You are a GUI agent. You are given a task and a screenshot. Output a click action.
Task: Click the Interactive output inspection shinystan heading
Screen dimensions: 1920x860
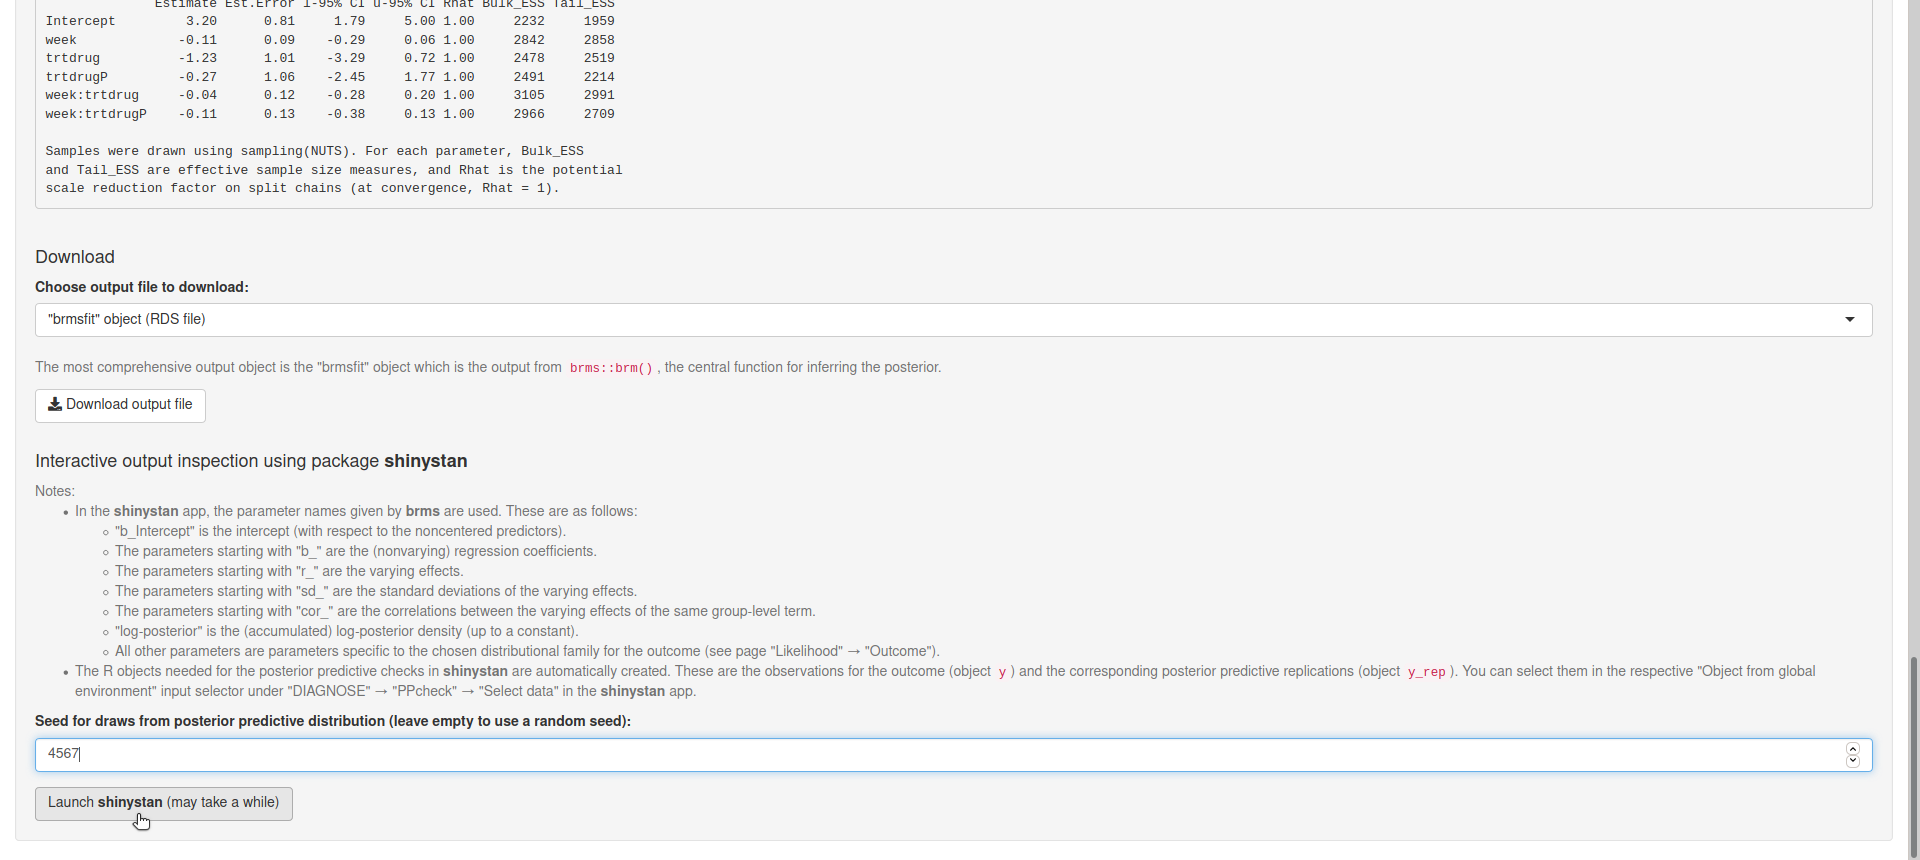click(x=251, y=461)
